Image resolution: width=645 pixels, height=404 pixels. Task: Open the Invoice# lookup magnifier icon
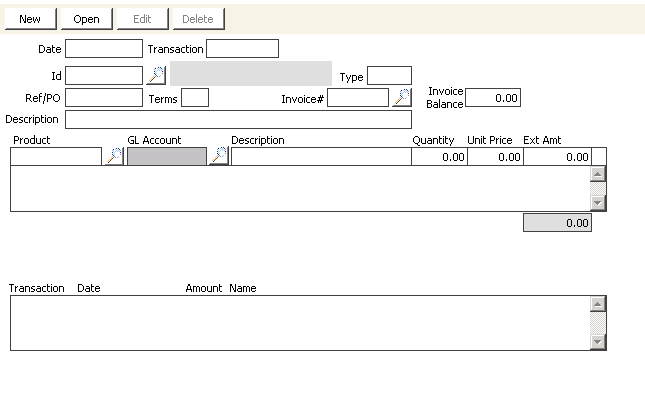tap(402, 98)
